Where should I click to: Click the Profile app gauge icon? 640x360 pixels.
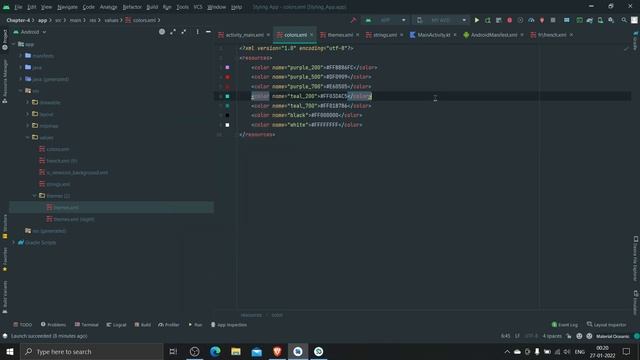click(531, 20)
